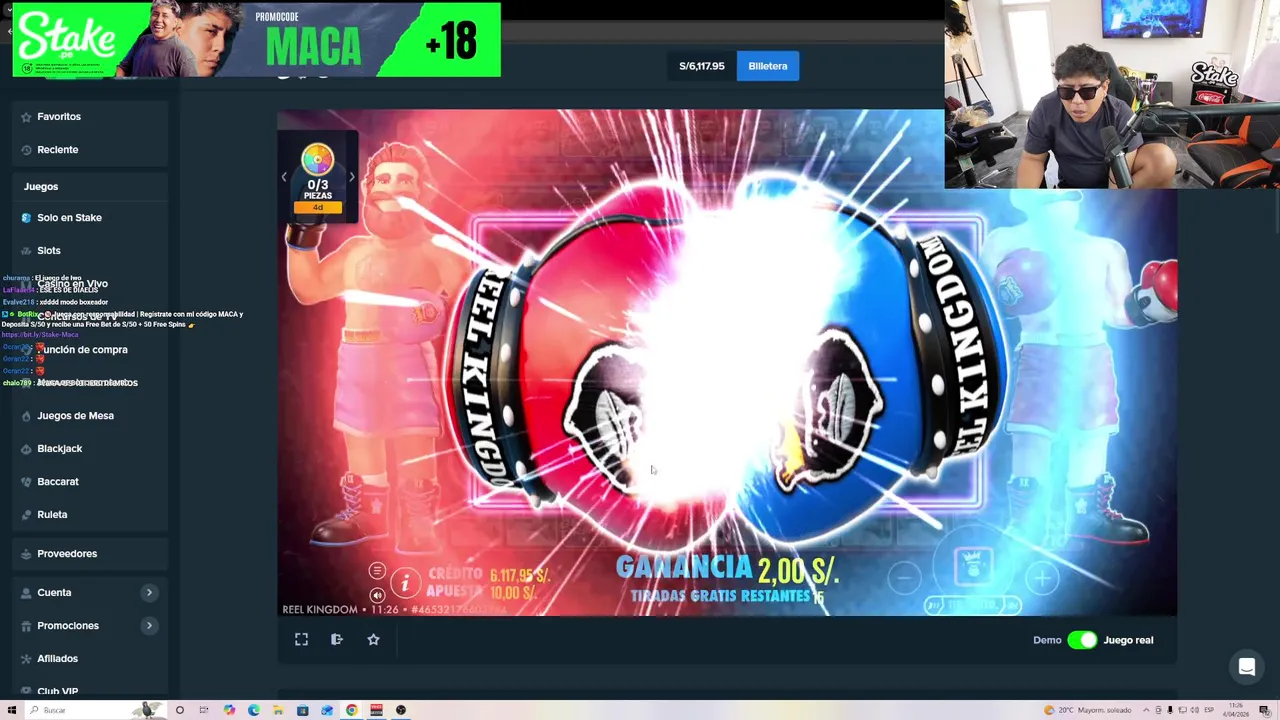Click the ESP language indicator

[1209, 710]
